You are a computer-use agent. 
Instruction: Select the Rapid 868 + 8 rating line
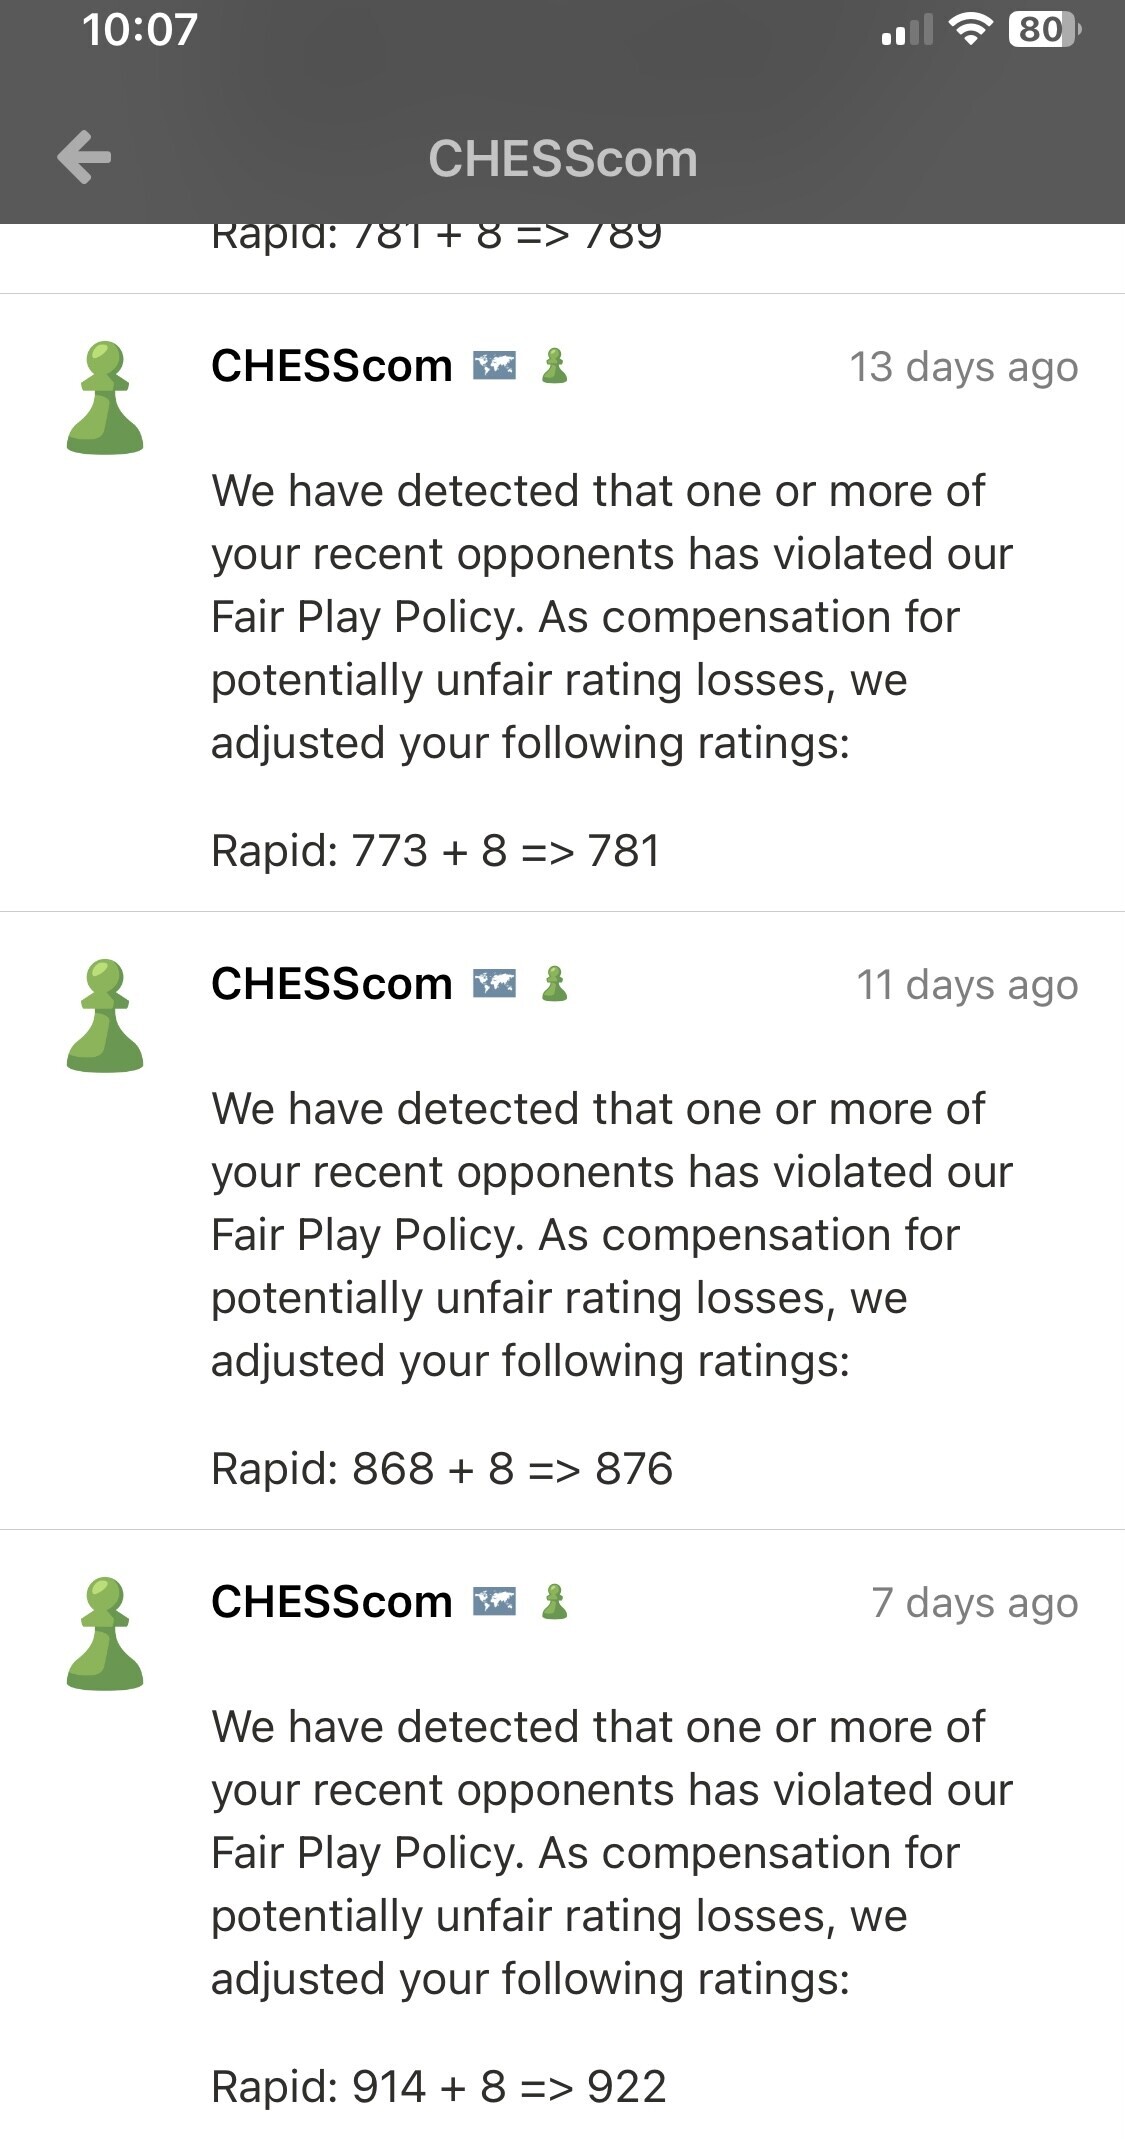[x=442, y=1469]
